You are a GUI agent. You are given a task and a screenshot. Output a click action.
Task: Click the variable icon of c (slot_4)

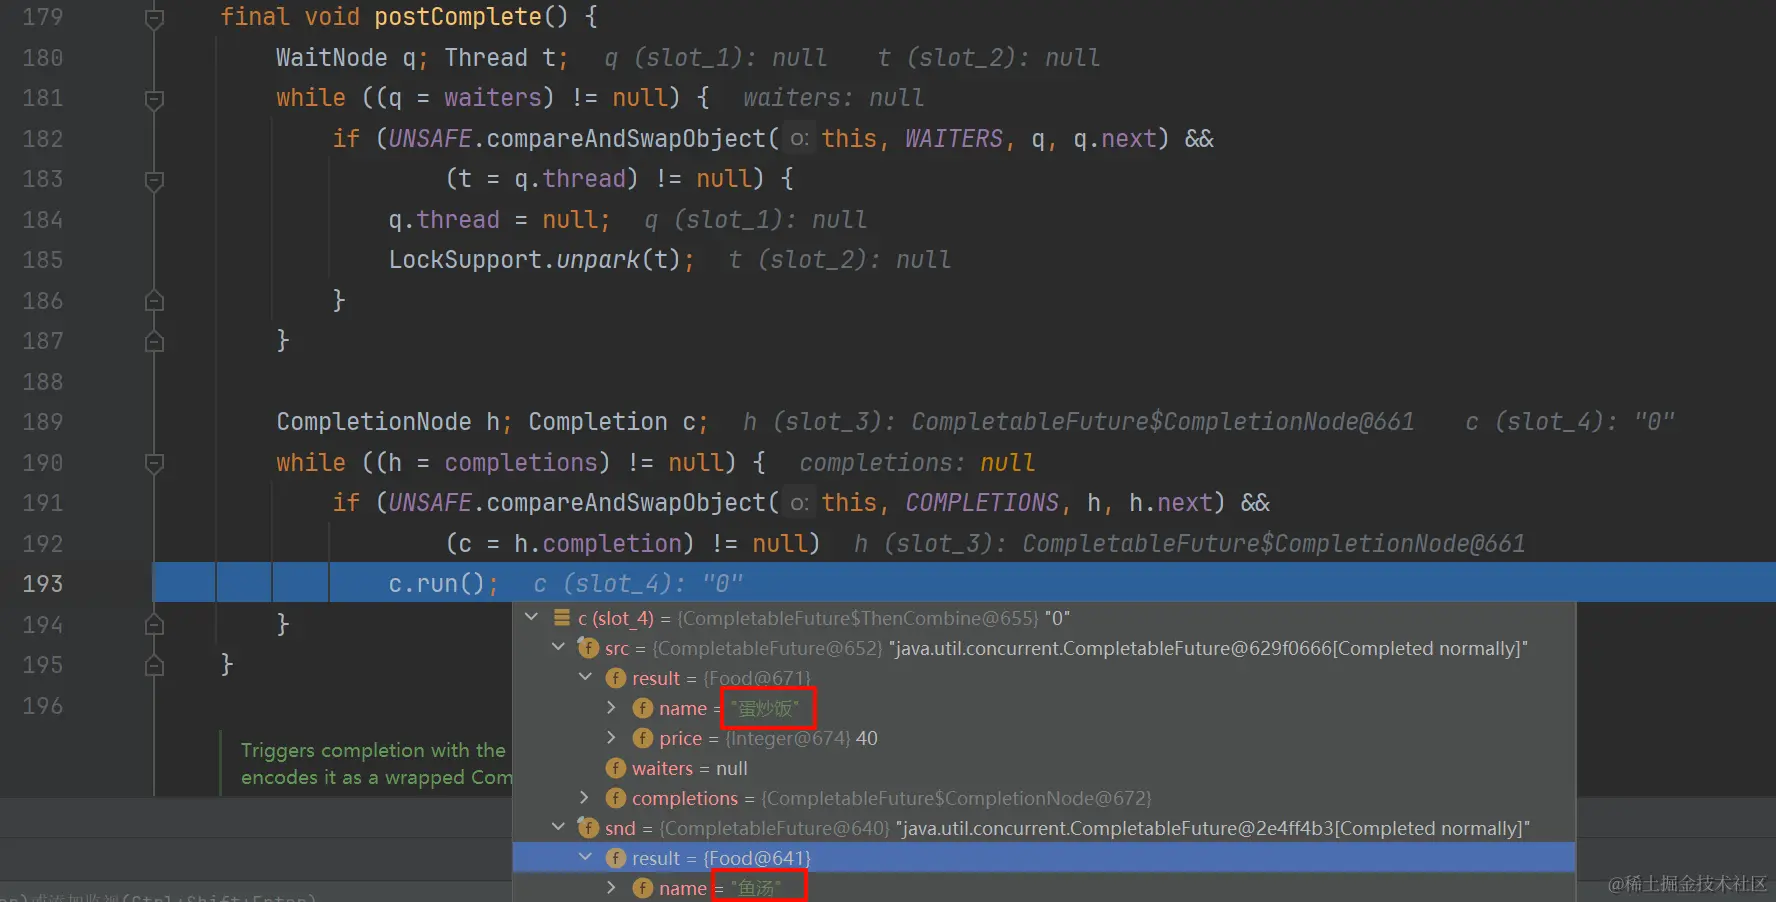point(562,618)
